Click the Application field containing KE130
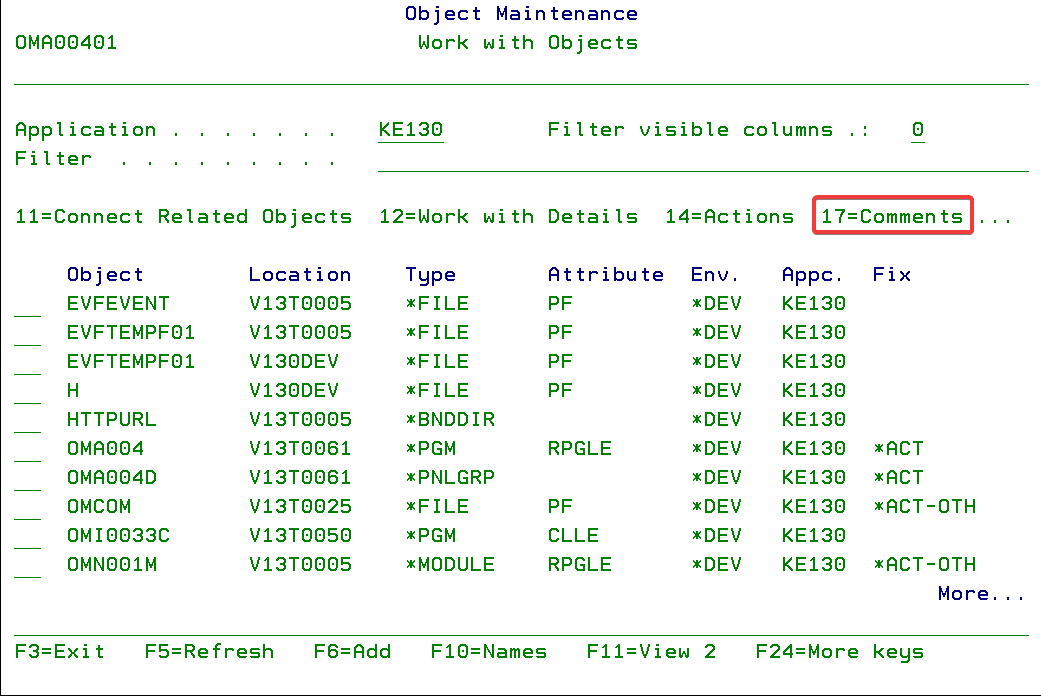The height and width of the screenshot is (696, 1041). 410,130
